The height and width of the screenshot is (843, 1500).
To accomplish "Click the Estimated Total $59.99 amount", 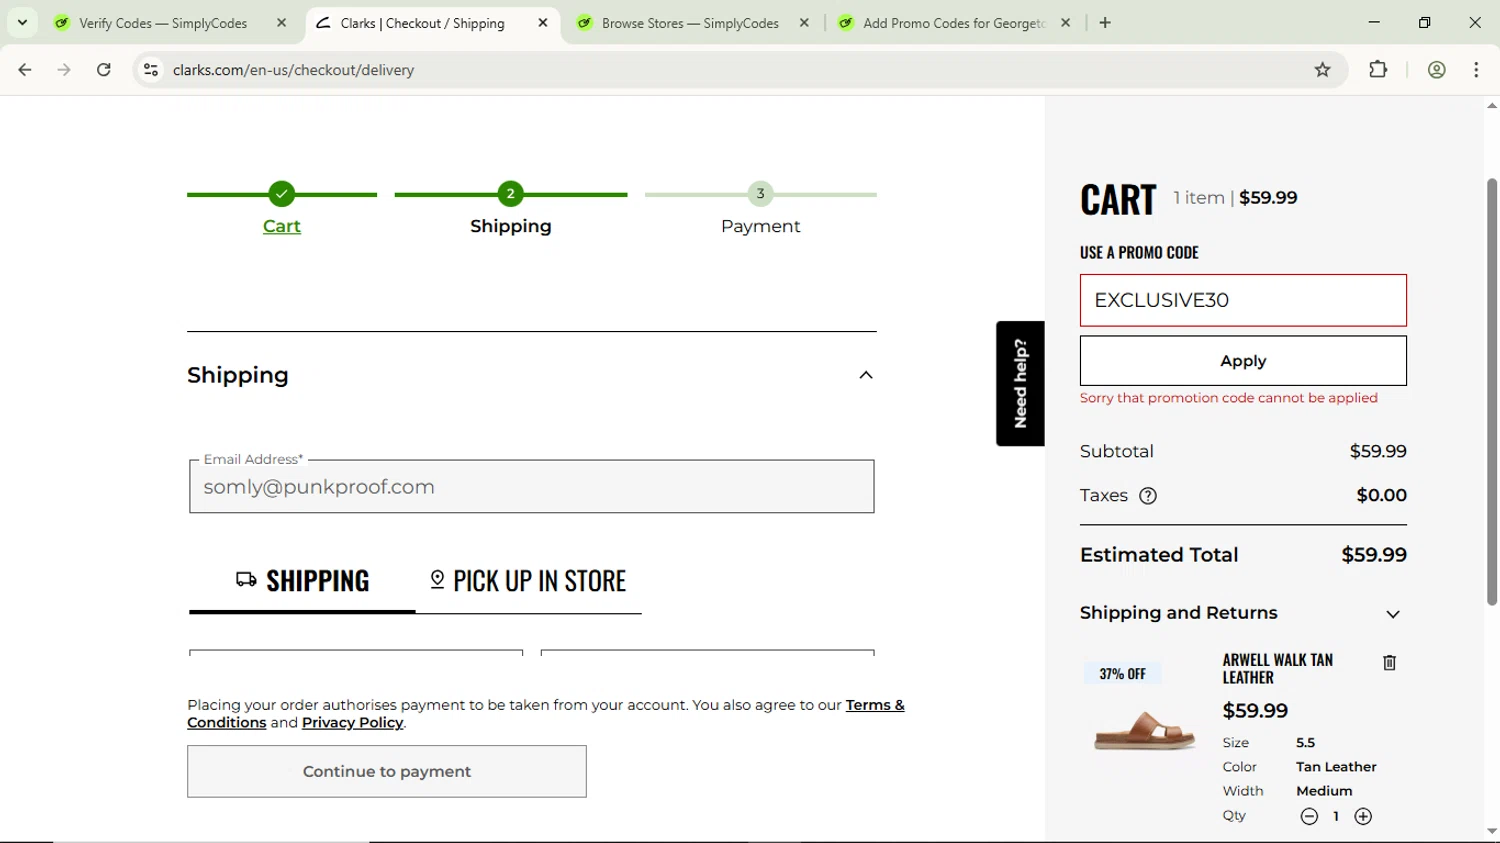I will coord(1374,555).
